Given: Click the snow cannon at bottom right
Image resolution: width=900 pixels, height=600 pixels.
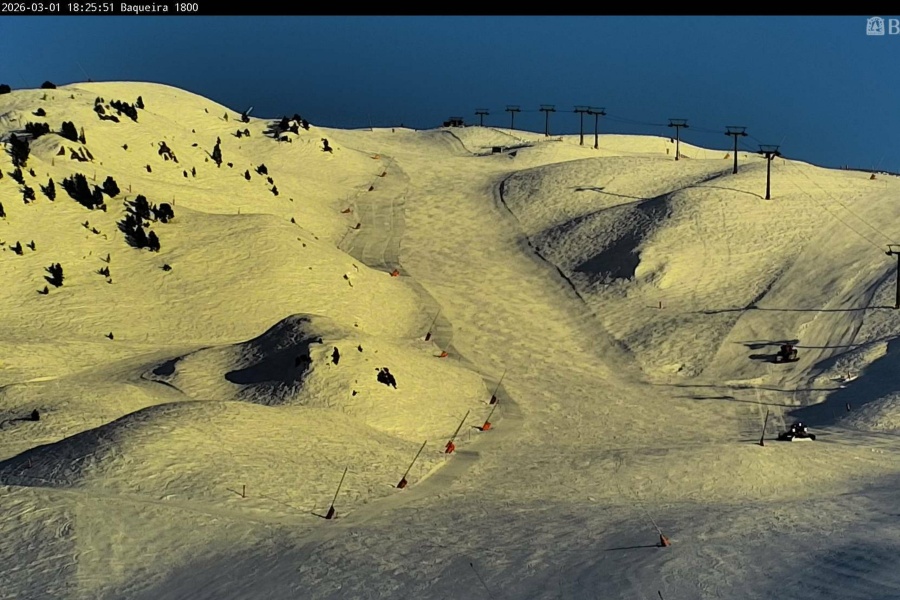Looking at the screenshot, I should click(x=662, y=540).
